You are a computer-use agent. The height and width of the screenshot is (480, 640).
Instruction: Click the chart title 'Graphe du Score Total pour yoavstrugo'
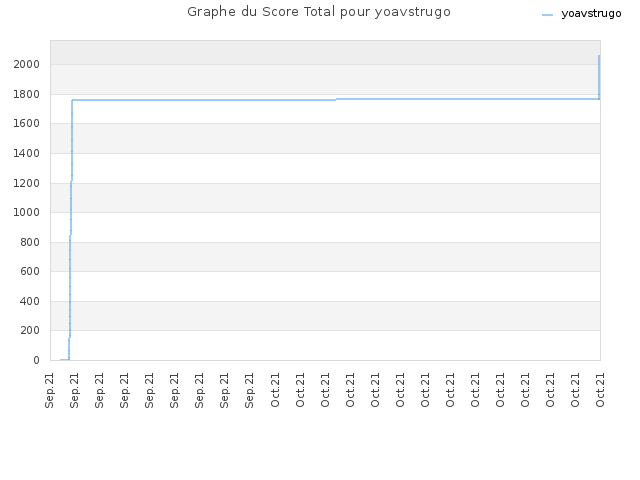pos(319,12)
